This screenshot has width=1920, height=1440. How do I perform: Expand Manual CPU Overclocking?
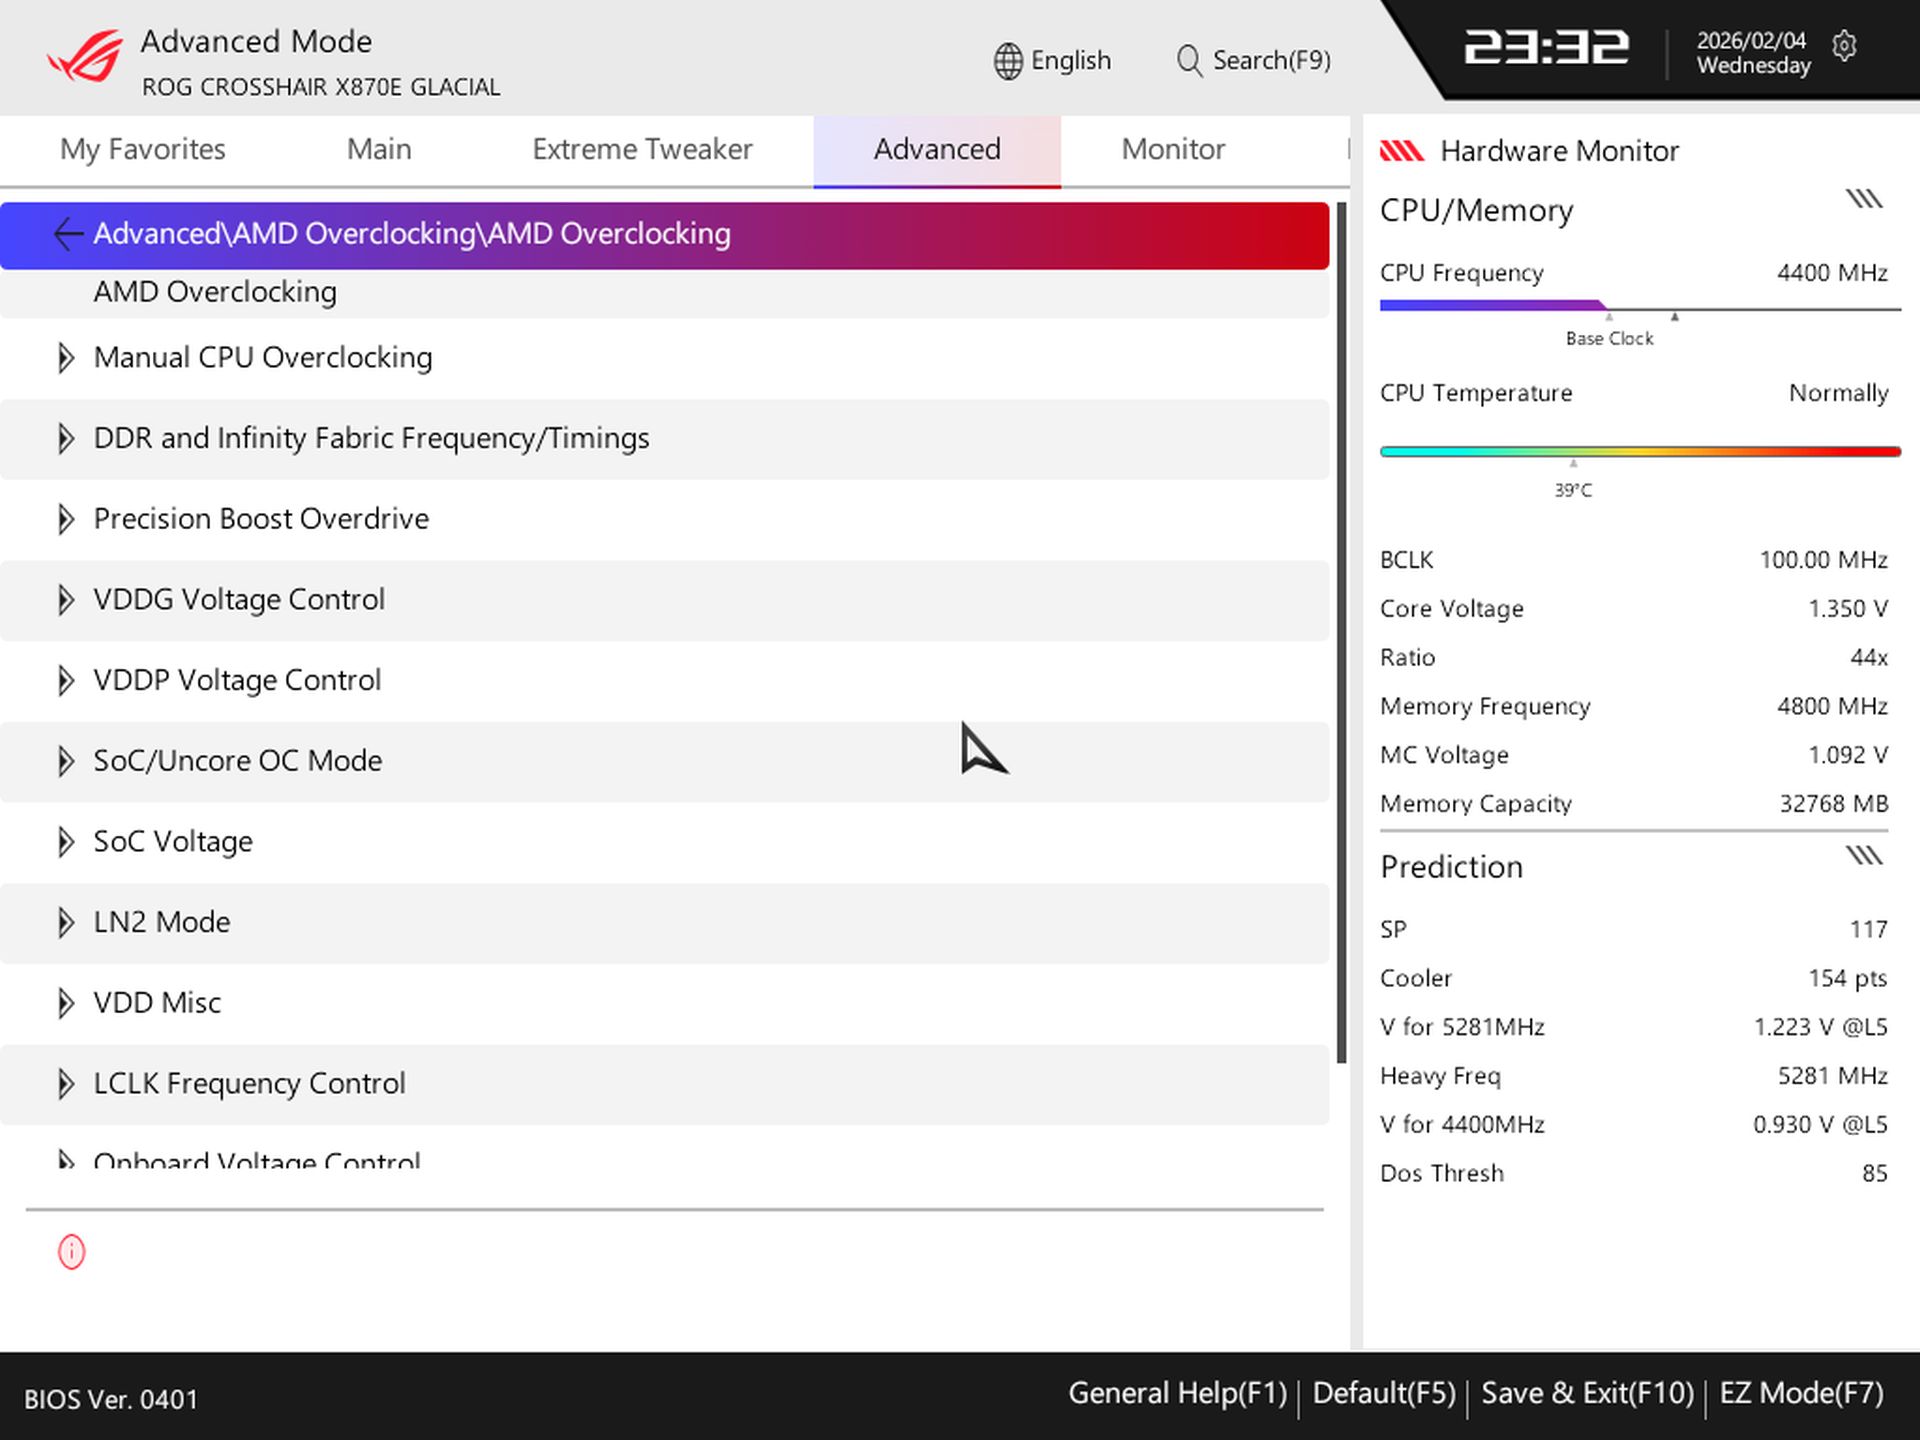tap(66, 357)
